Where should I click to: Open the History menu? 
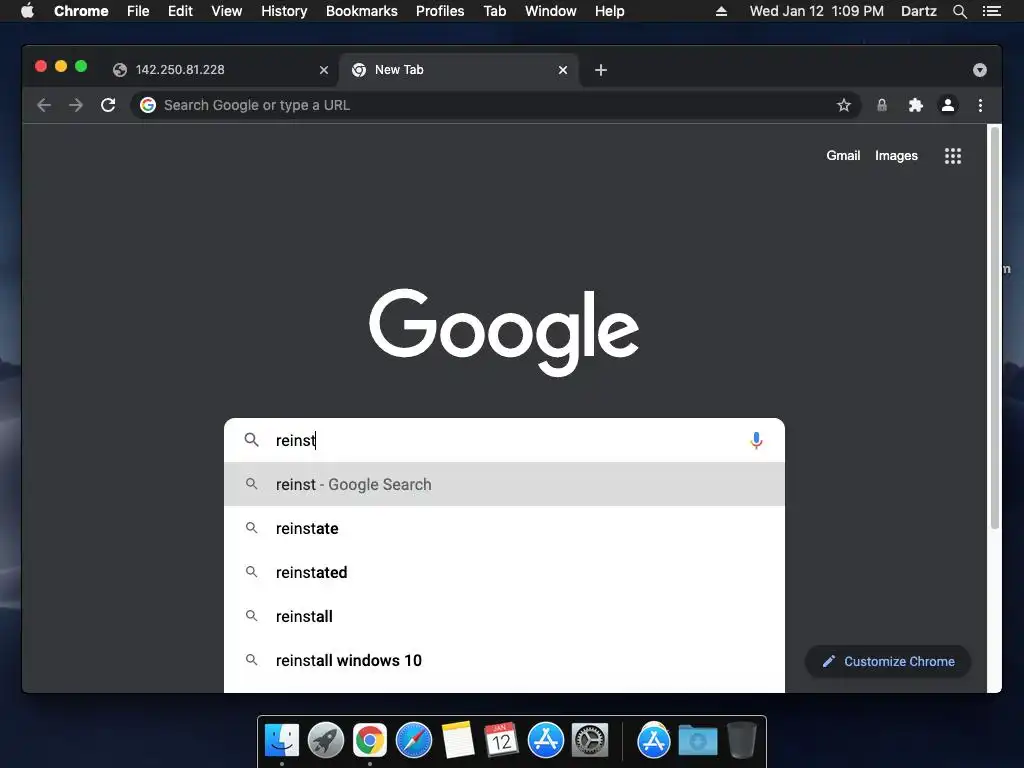(284, 11)
